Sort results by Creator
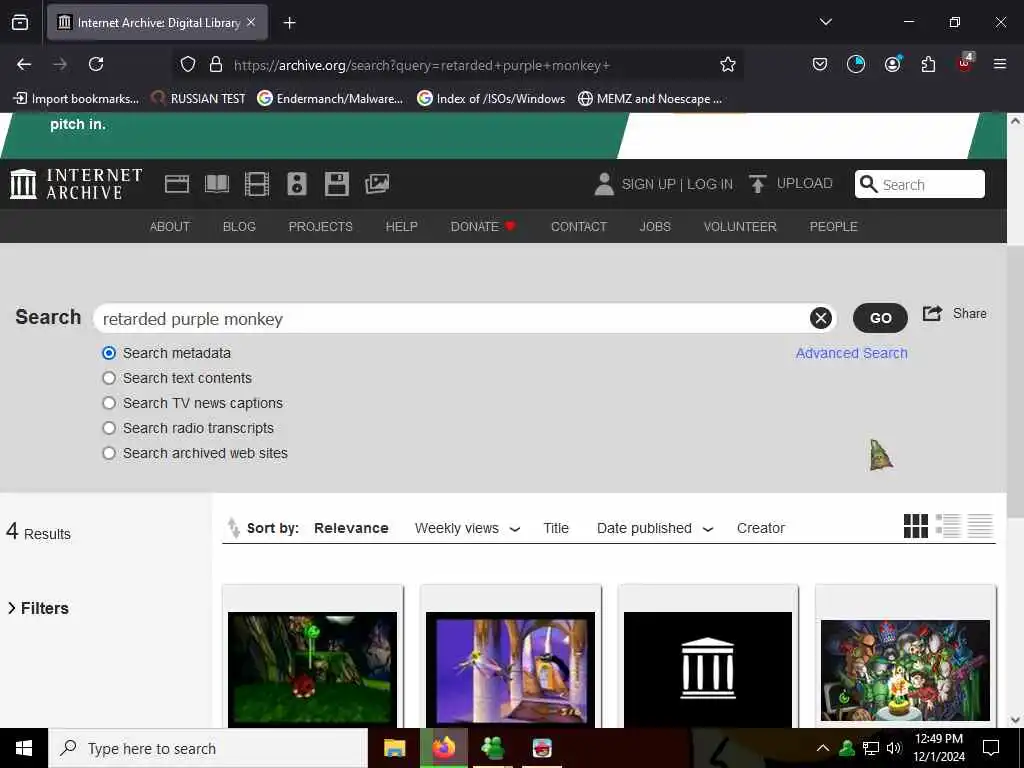The height and width of the screenshot is (768, 1024). coord(761,528)
